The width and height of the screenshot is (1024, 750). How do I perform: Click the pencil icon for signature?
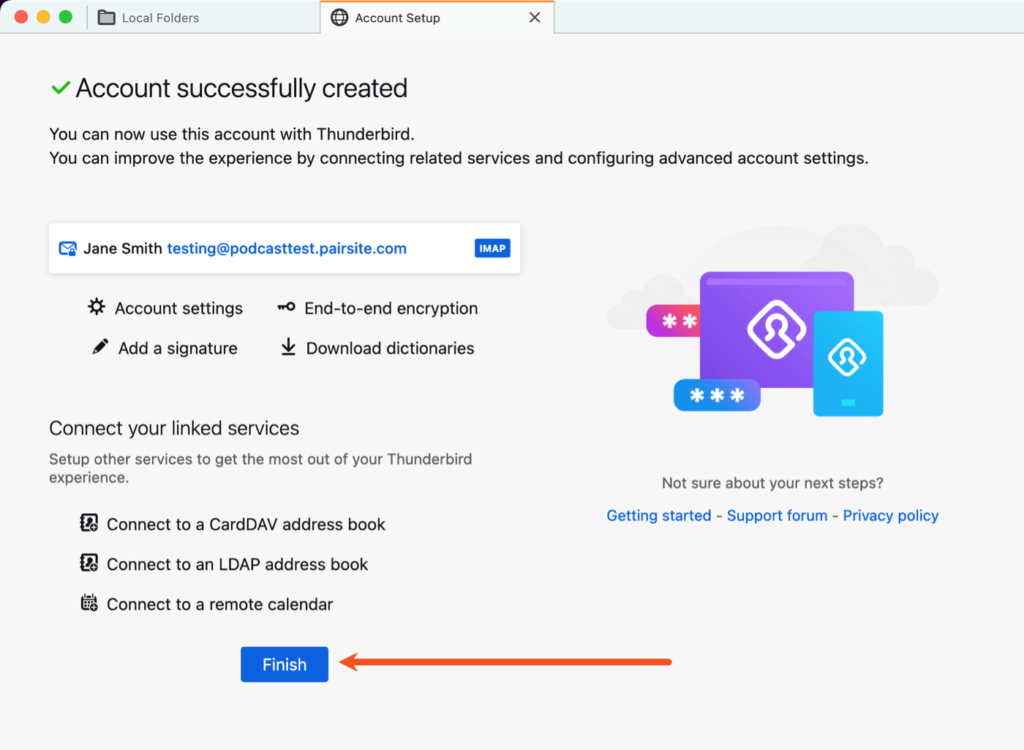click(100, 347)
